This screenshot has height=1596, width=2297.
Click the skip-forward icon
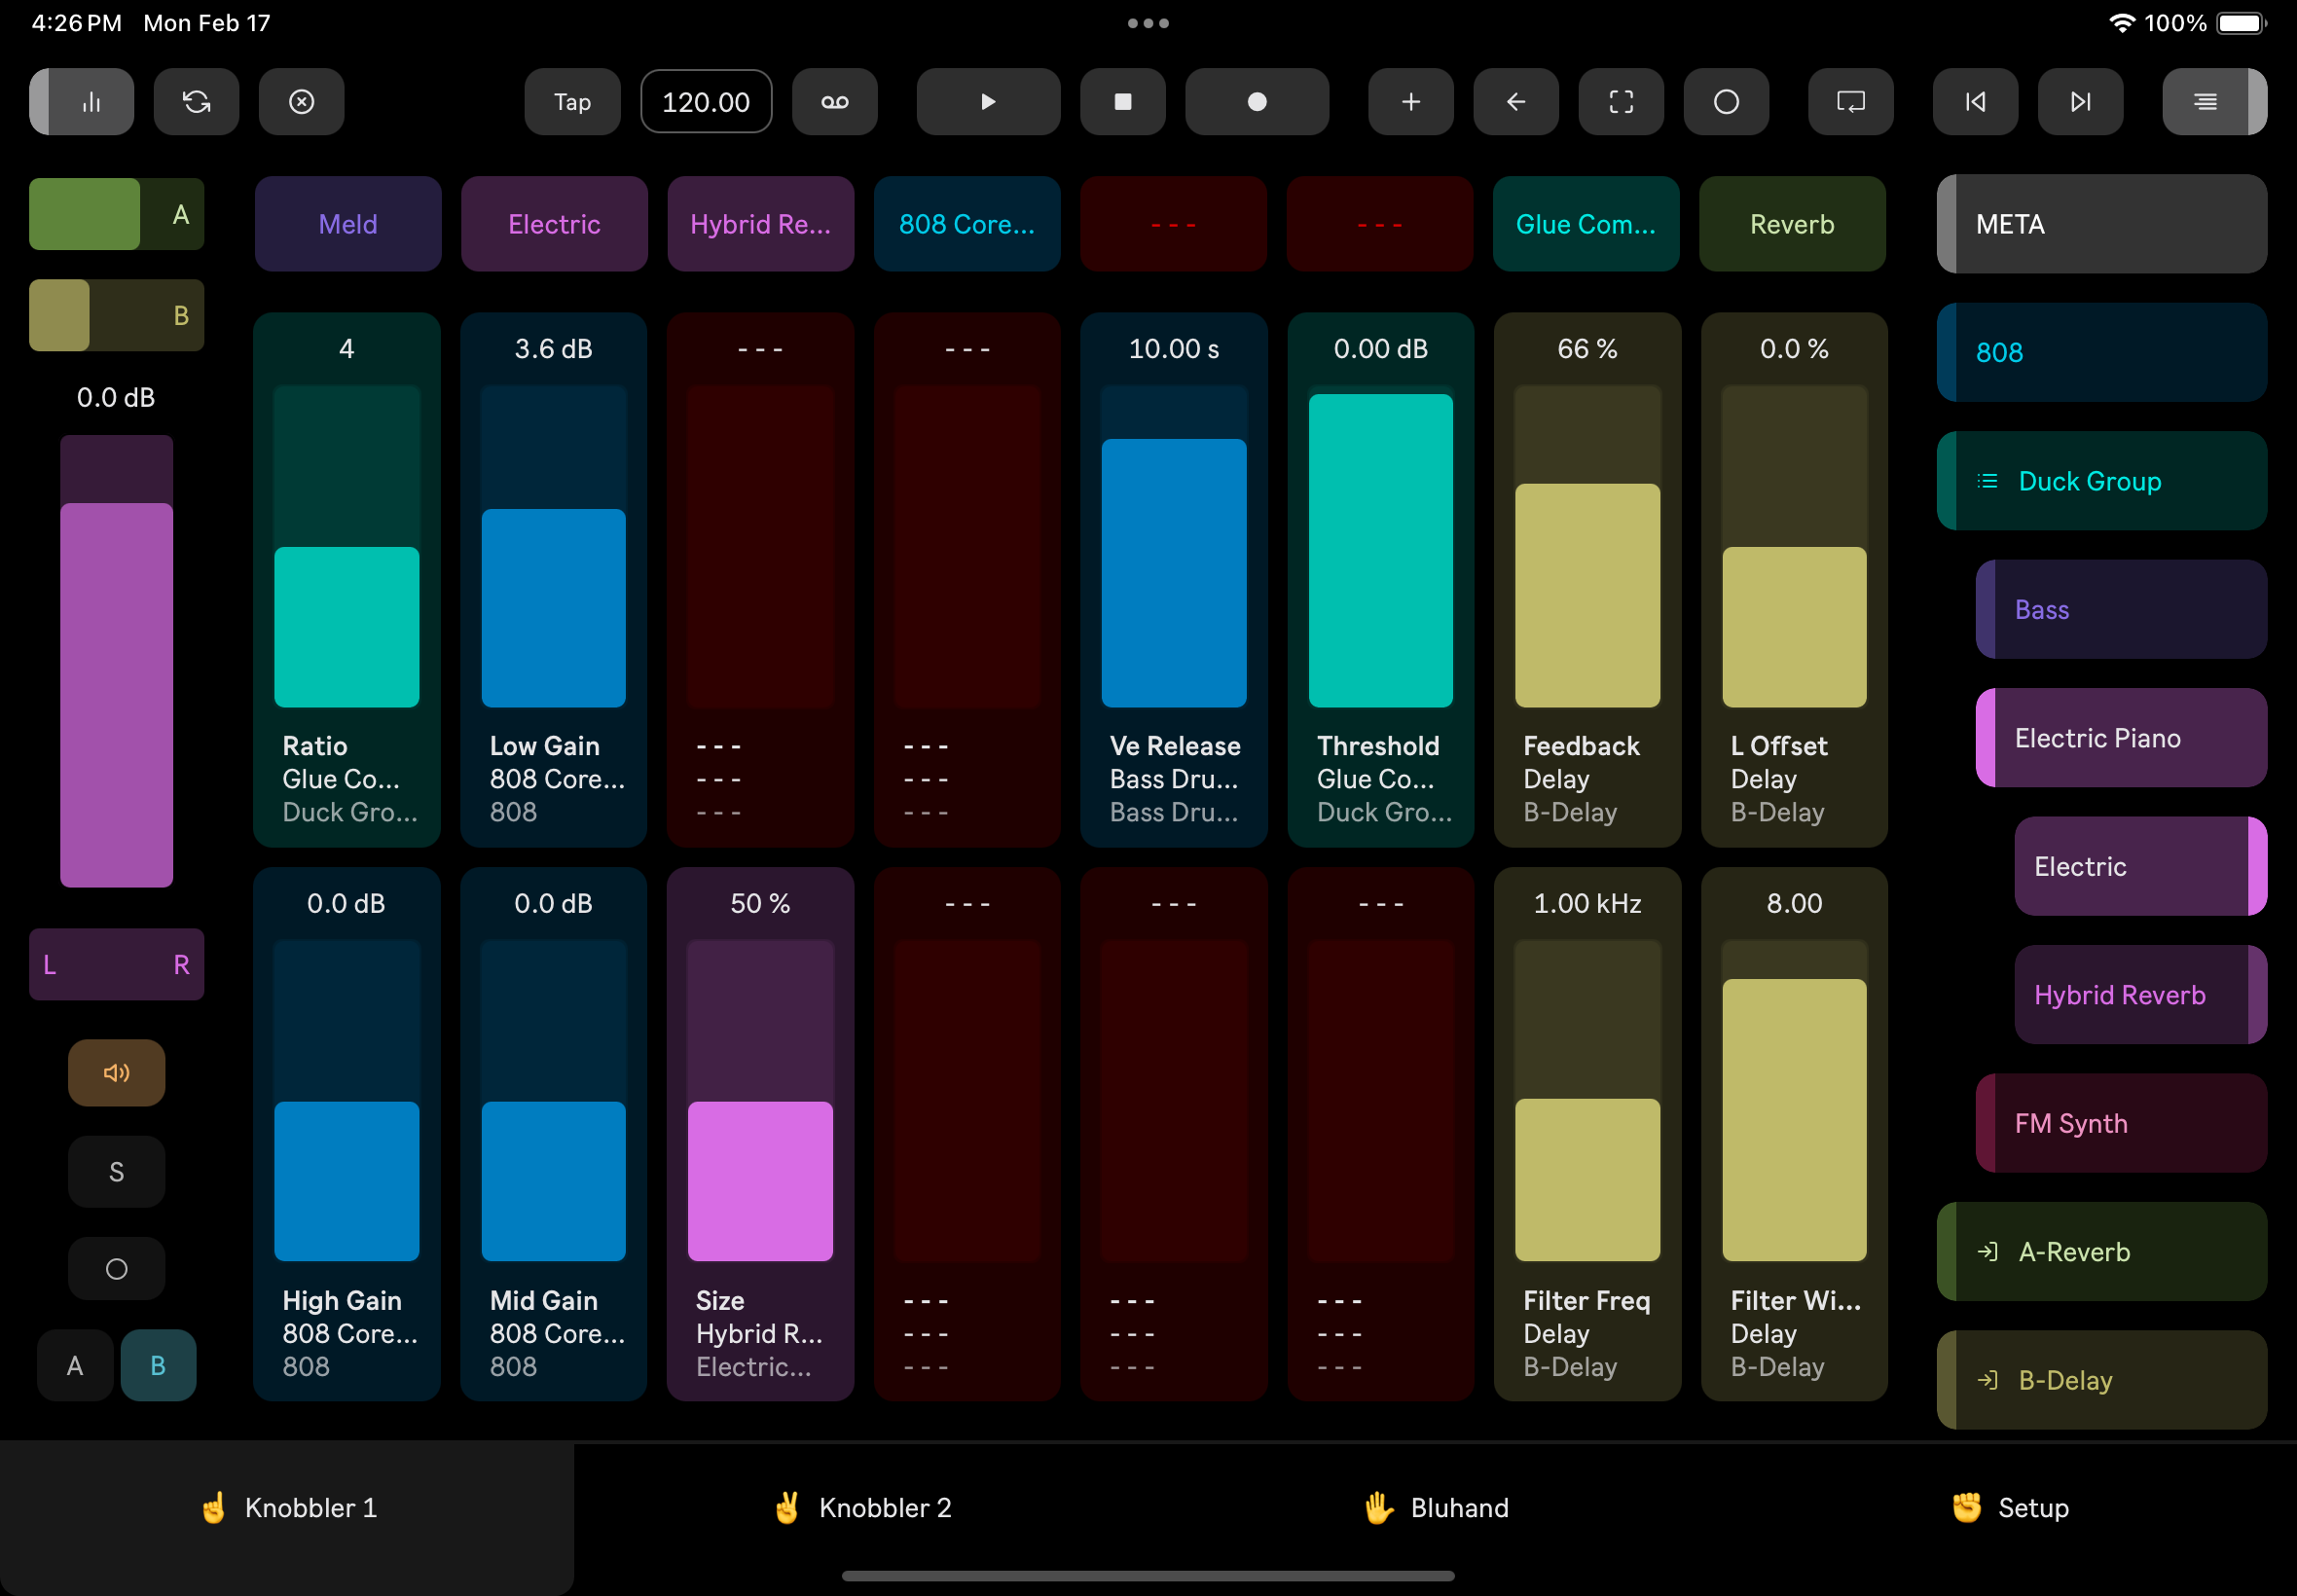2079,102
